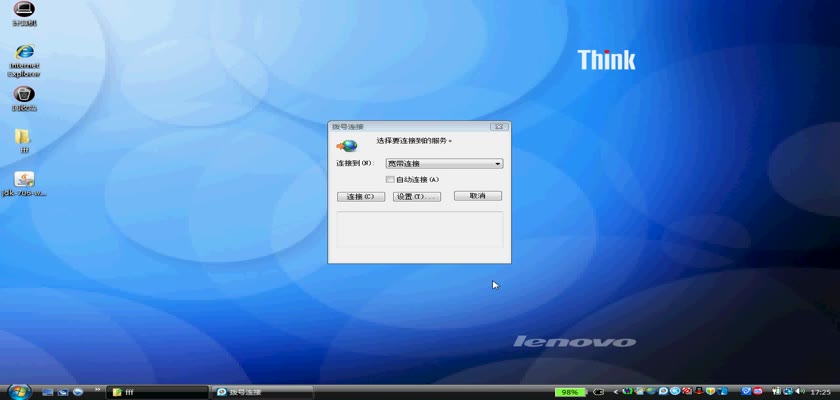Click the blue square tray icon beside the red one
The width and height of the screenshot is (840, 400).
tap(746, 392)
